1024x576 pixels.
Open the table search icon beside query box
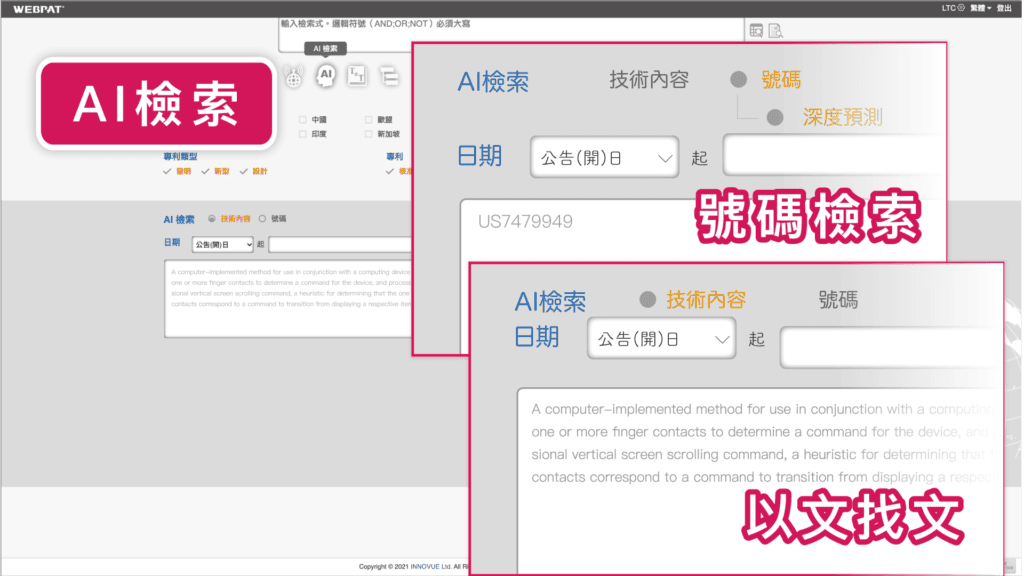[756, 30]
